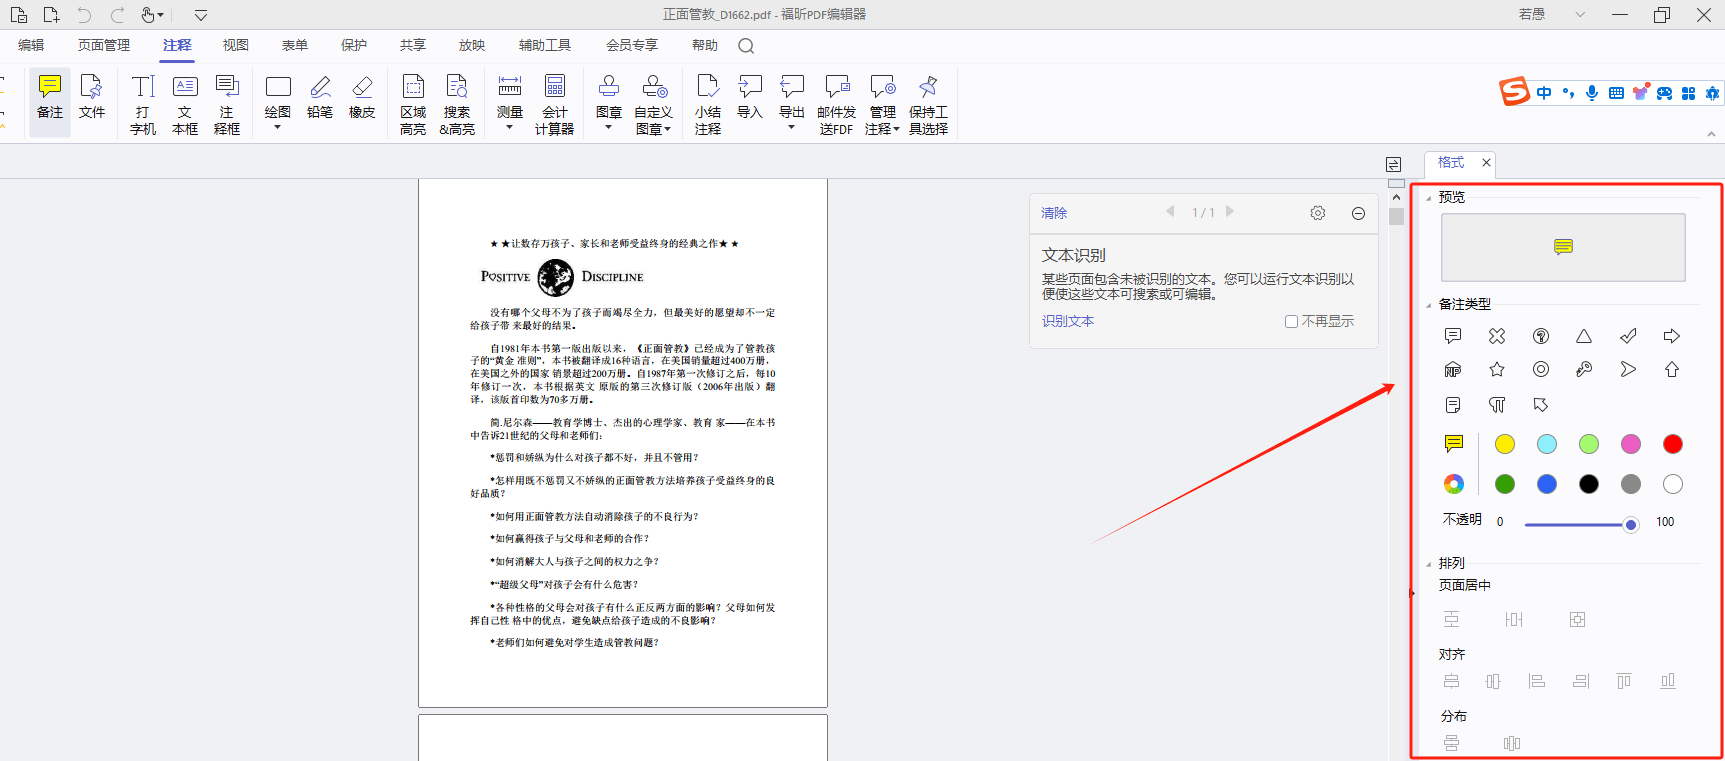The width and height of the screenshot is (1725, 761).
Task: Open the 保护 tab
Action: (354, 46)
